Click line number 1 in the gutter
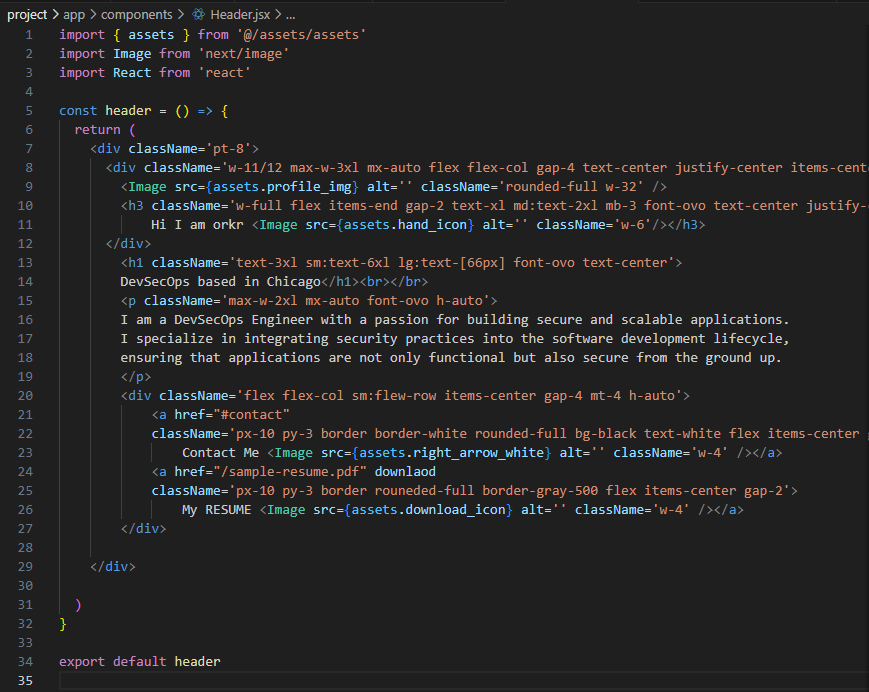This screenshot has width=869, height=692. [x=29, y=35]
